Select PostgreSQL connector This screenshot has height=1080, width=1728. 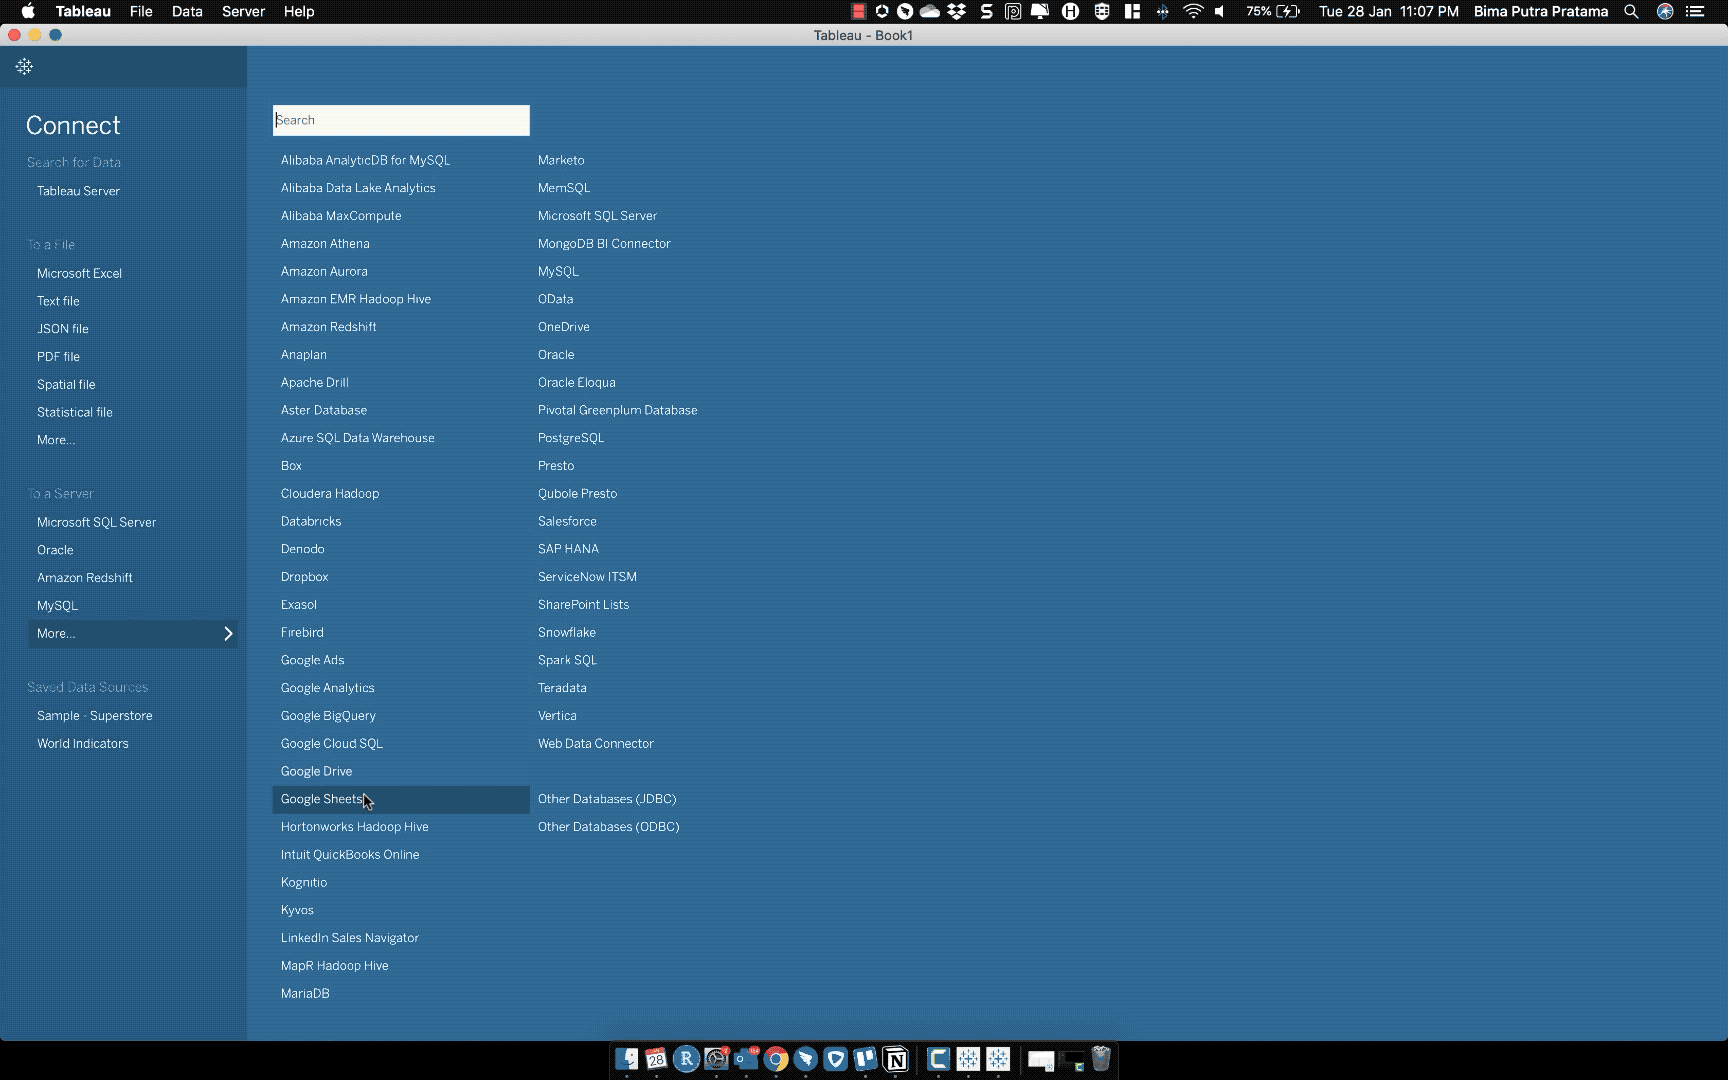[570, 438]
